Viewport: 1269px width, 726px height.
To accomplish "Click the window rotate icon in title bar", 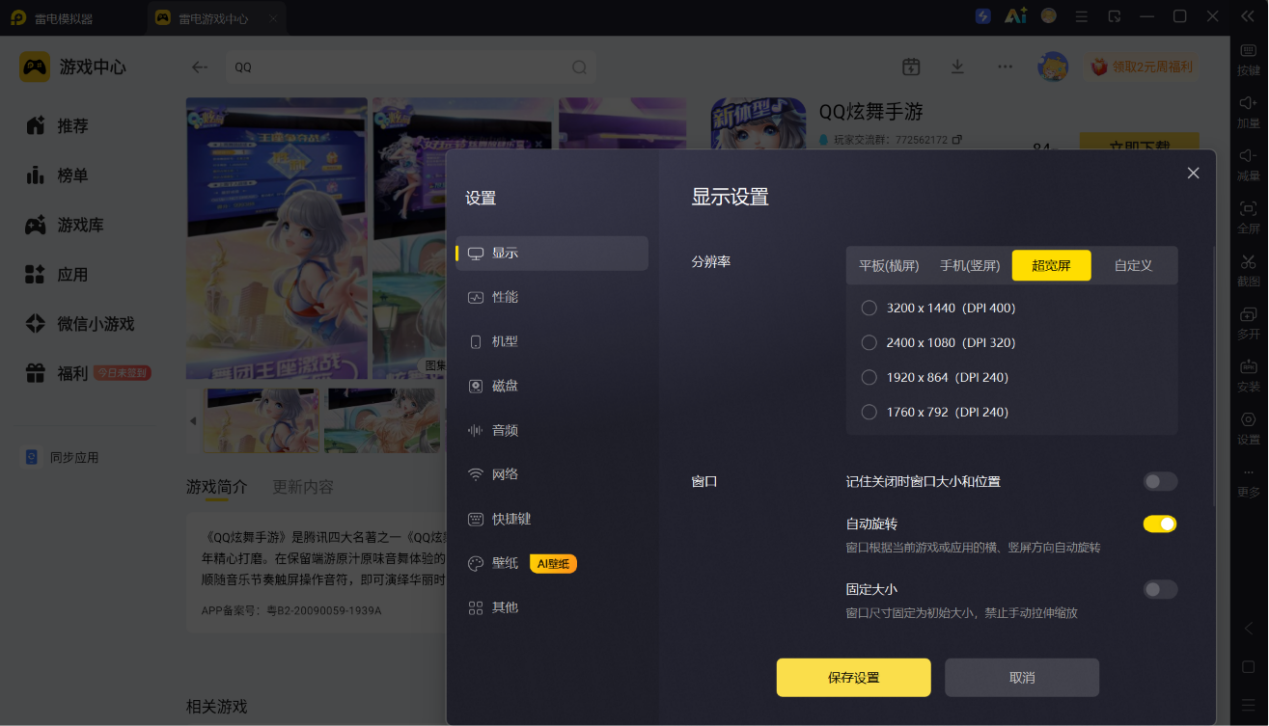I will (x=1115, y=16).
